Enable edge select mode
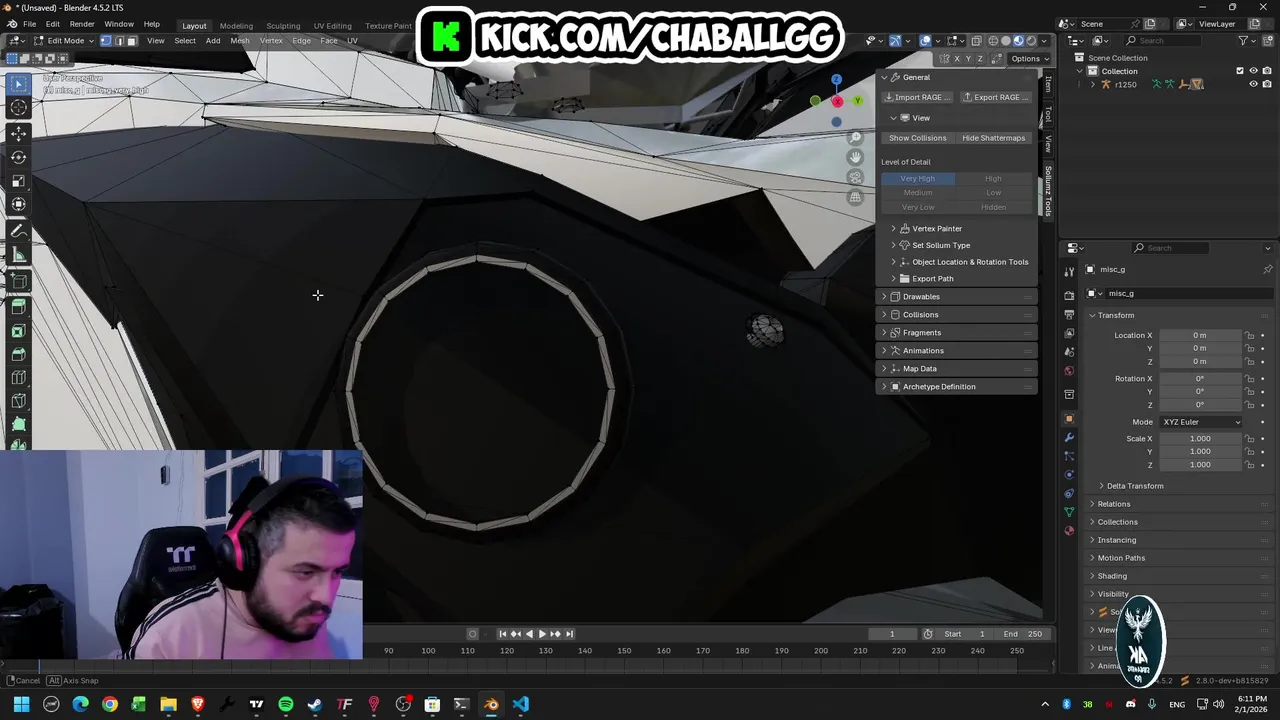Screen dimensions: 1280x720 coord(119,41)
